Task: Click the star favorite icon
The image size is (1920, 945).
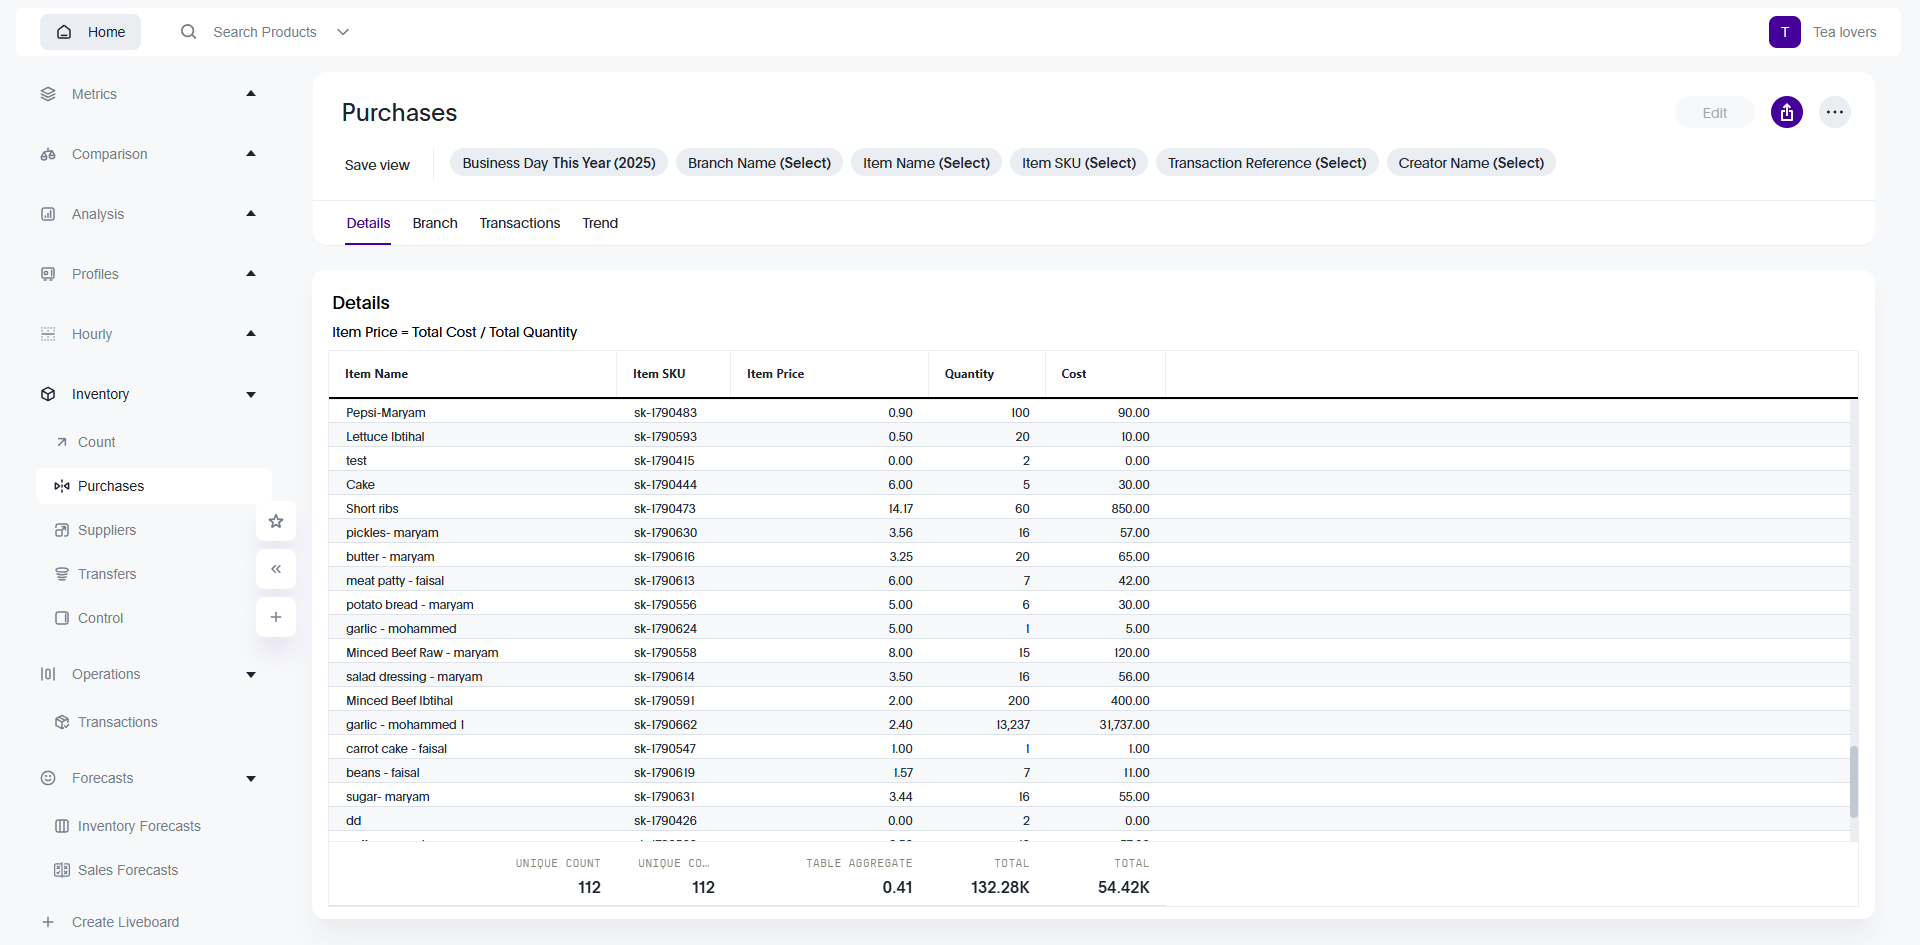Action: point(276,521)
